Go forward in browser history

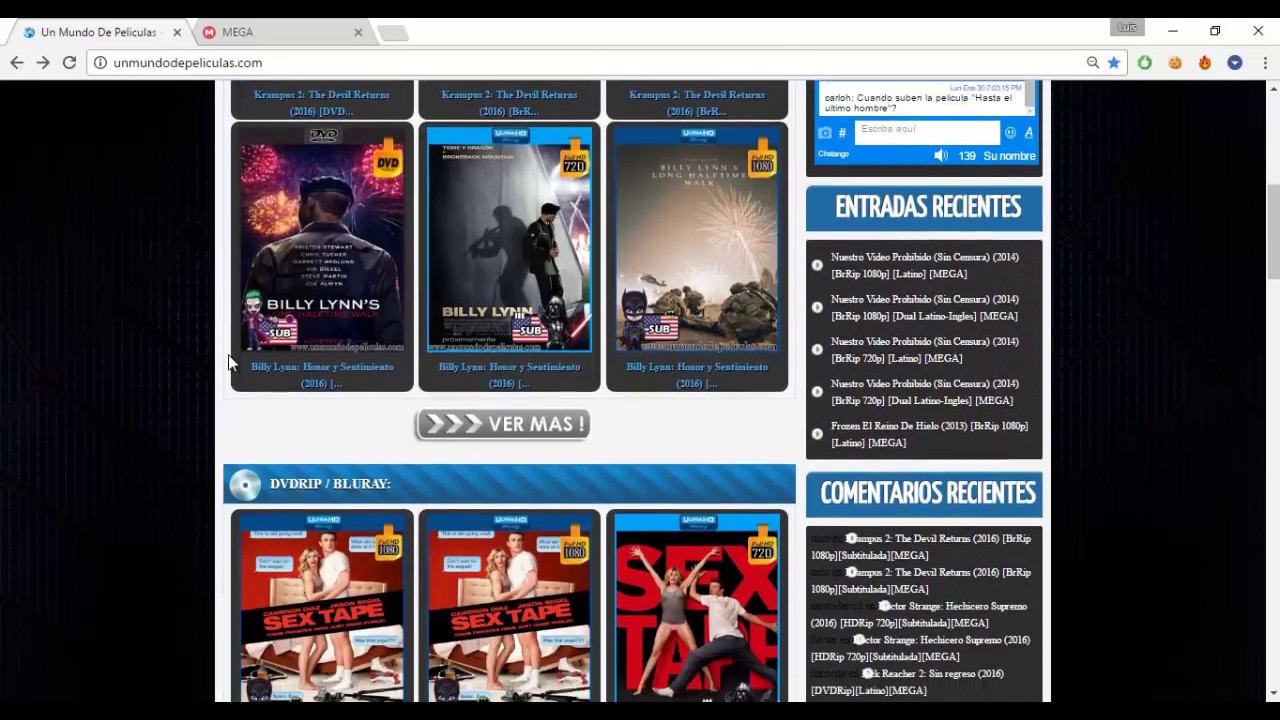pos(43,62)
